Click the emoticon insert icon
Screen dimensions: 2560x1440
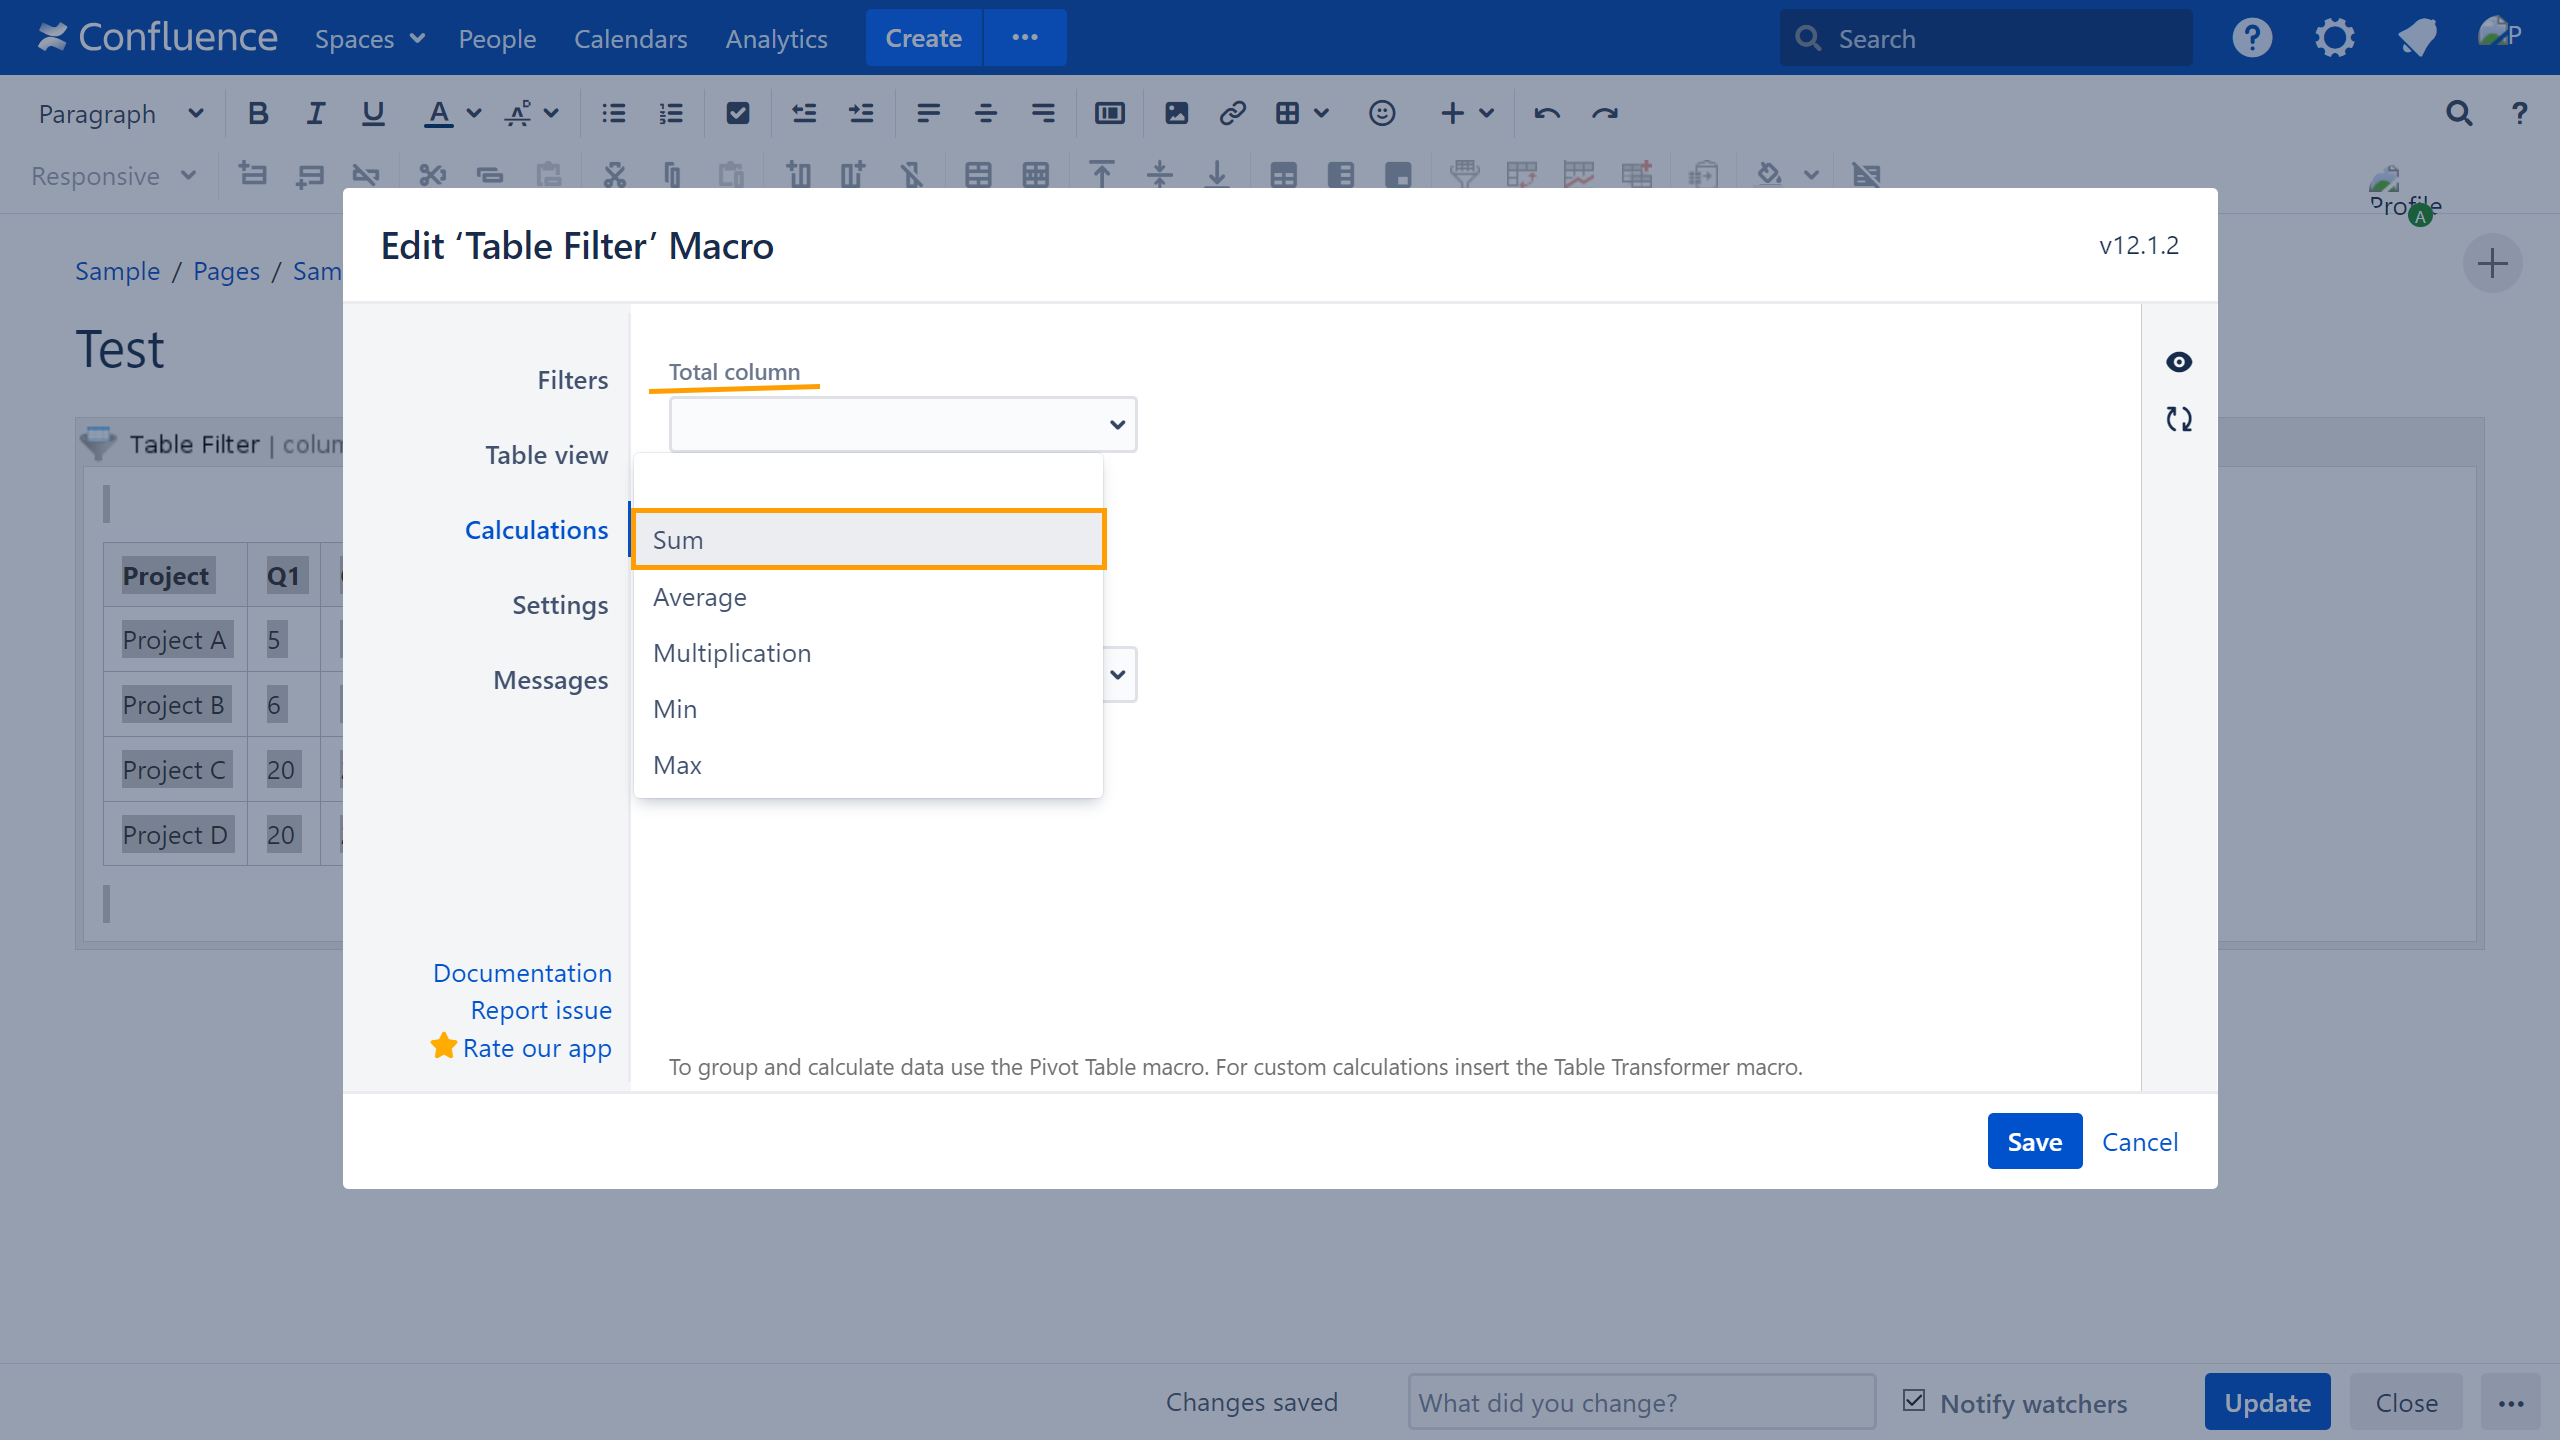pos(1381,114)
